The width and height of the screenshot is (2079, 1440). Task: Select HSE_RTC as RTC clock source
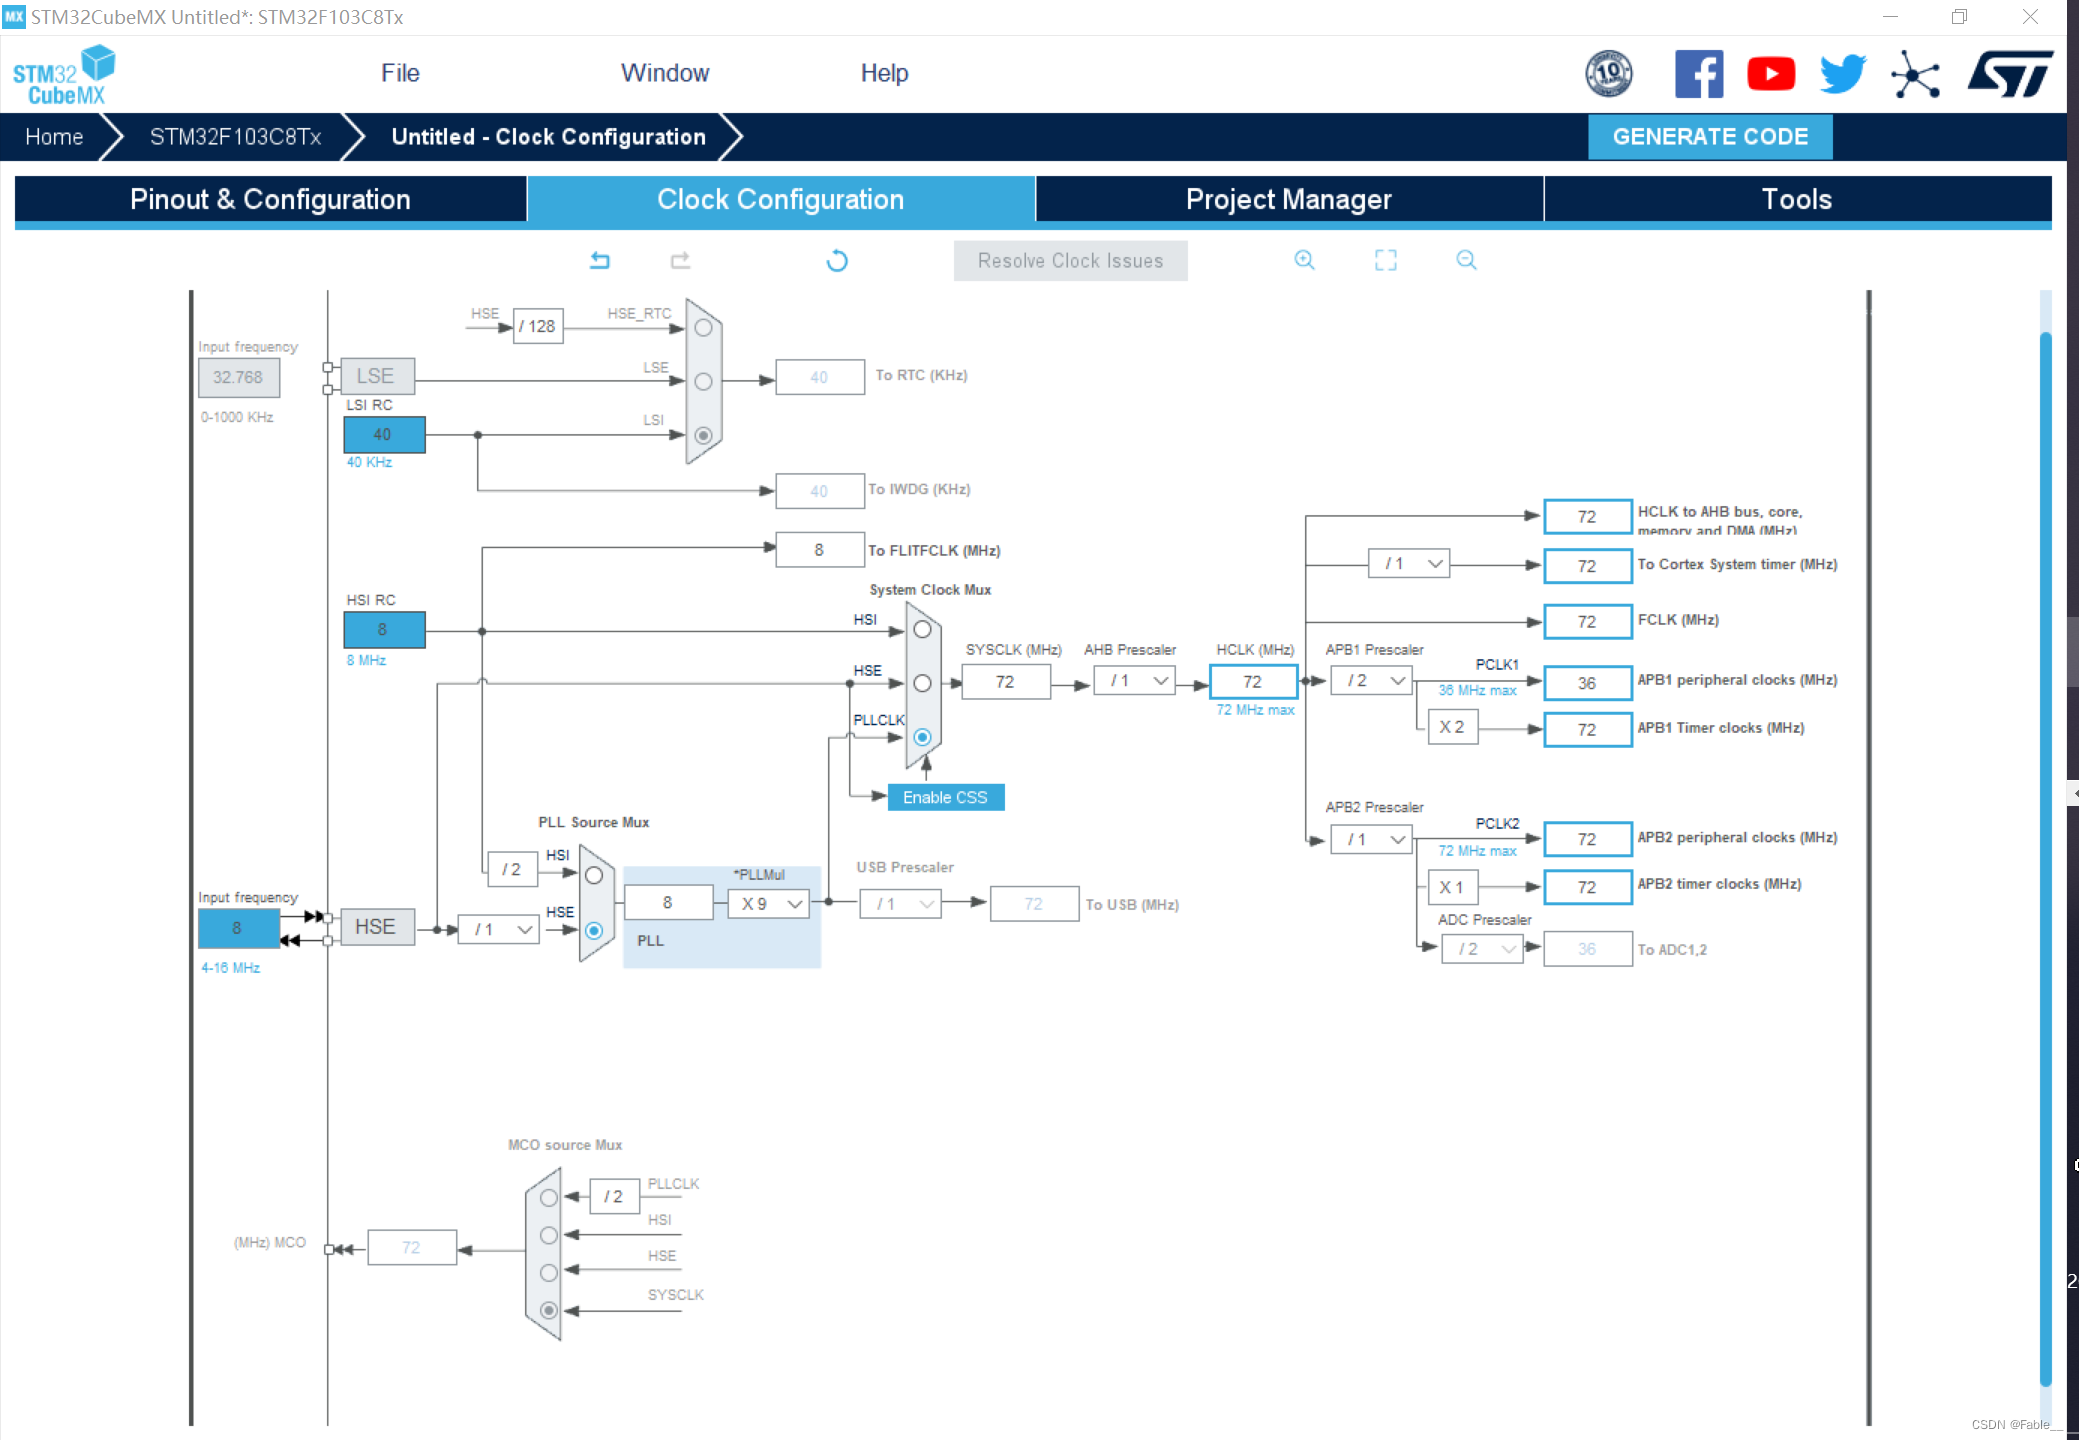pyautogui.click(x=703, y=328)
